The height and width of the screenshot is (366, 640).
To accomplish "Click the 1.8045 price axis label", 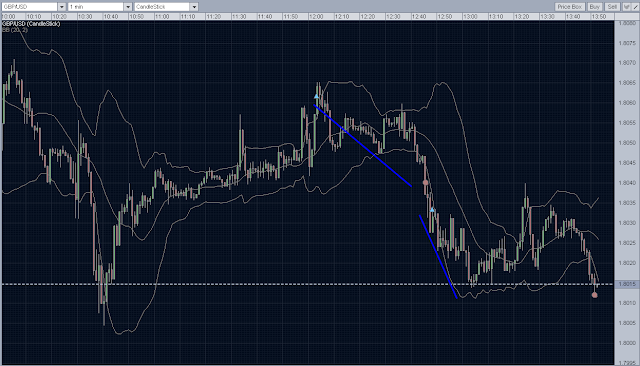I will coord(627,163).
